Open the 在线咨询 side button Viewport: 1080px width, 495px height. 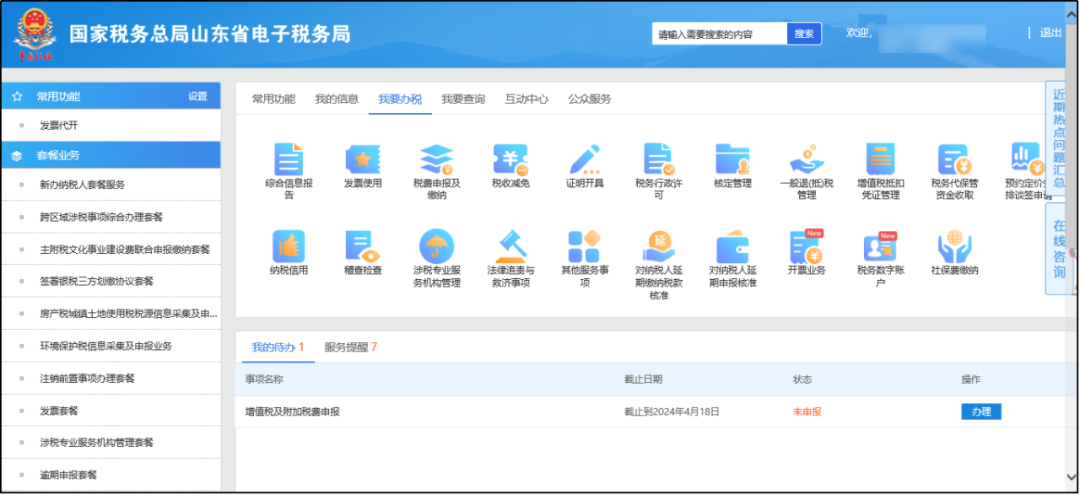coord(1060,249)
